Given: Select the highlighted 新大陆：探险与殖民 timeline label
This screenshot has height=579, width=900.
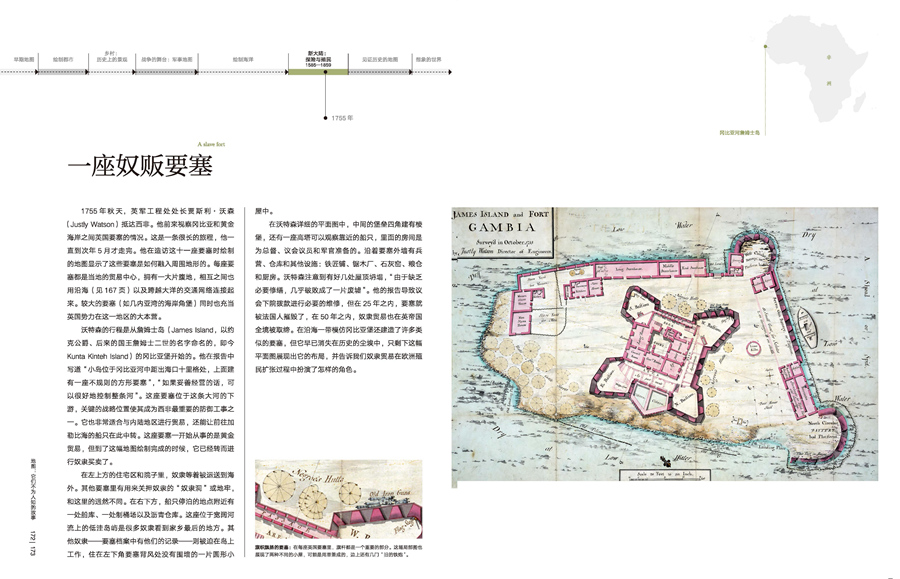Looking at the screenshot, I should point(319,59).
